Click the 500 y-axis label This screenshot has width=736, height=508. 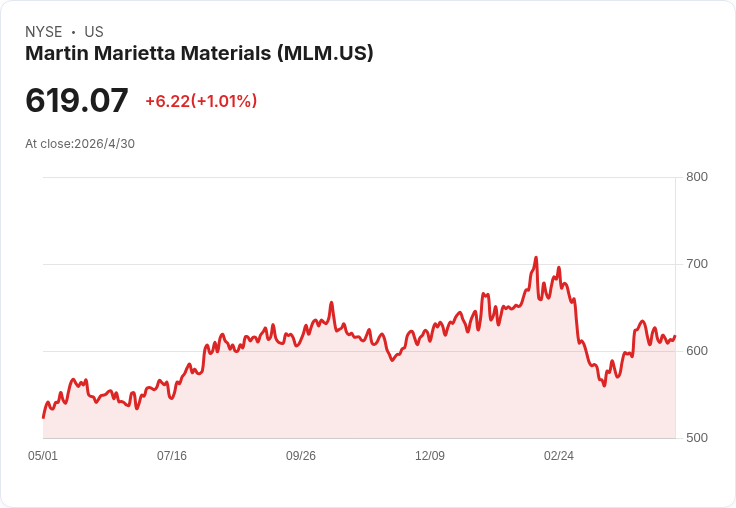697,438
